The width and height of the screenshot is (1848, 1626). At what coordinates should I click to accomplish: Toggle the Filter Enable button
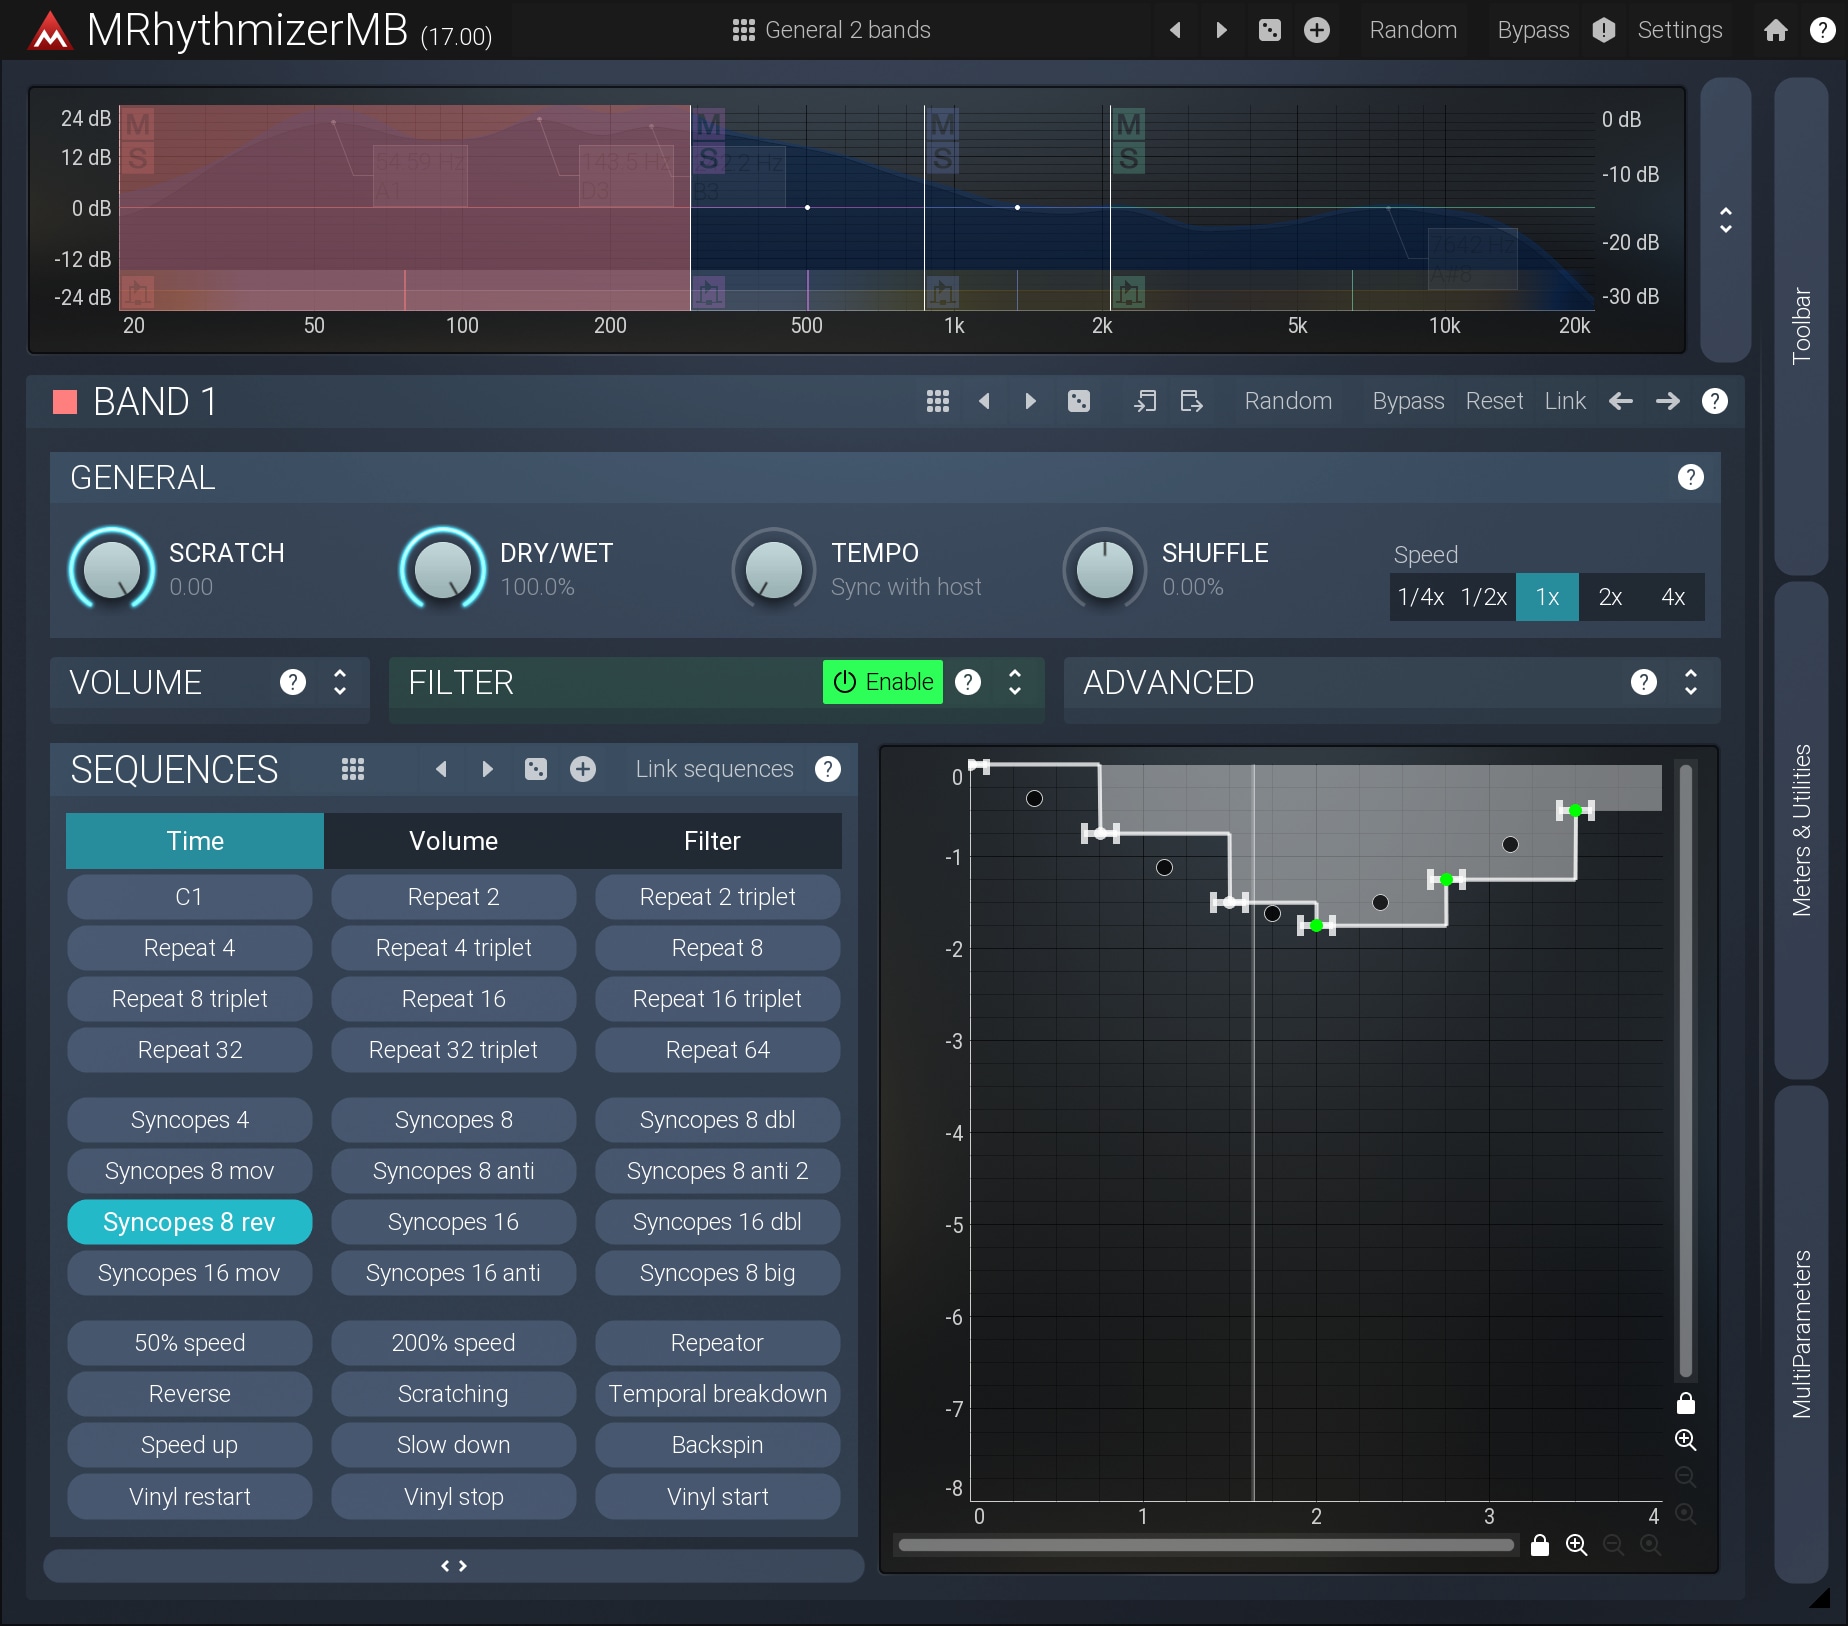click(882, 682)
